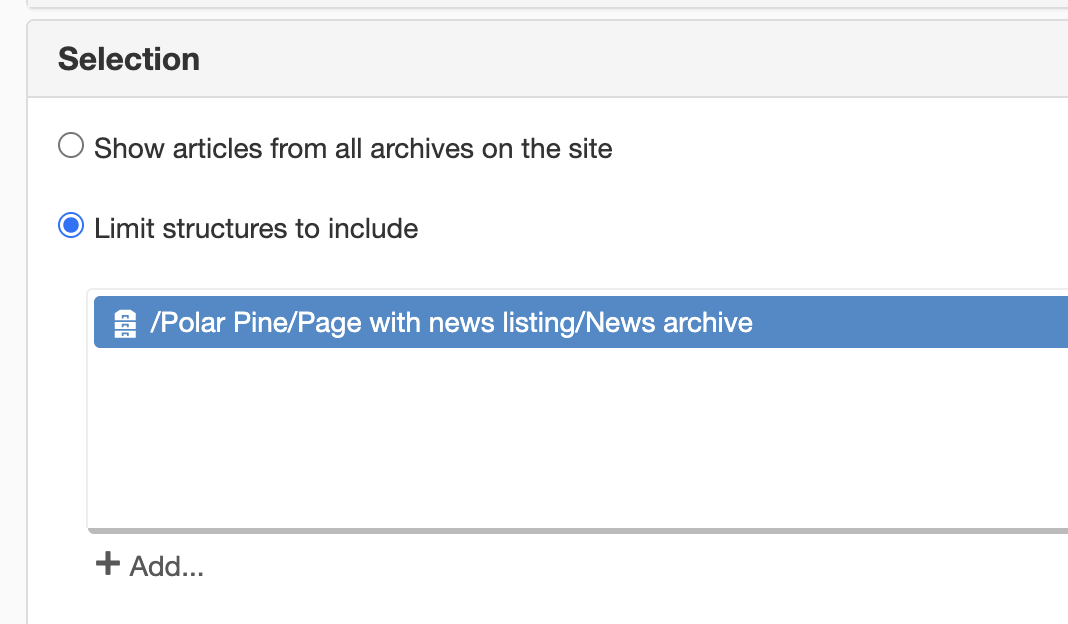Image resolution: width=1068 pixels, height=624 pixels.
Task: Open the 'Add...' structure dialog
Action: coord(150,565)
